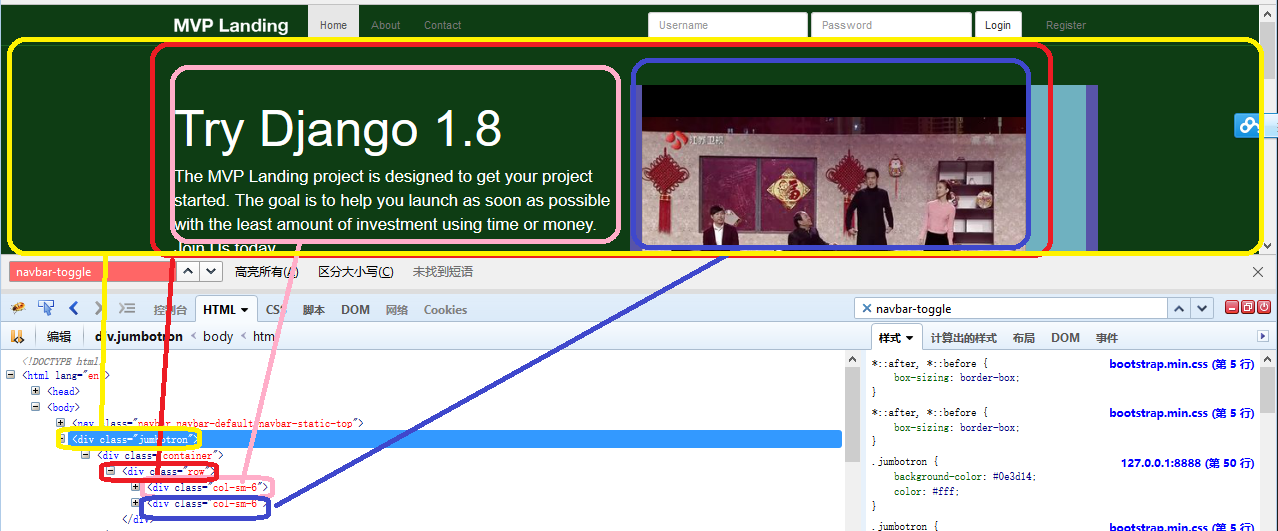This screenshot has height=531, width=1278.
Task: Open the side panel DOM tab
Action: 1065,338
